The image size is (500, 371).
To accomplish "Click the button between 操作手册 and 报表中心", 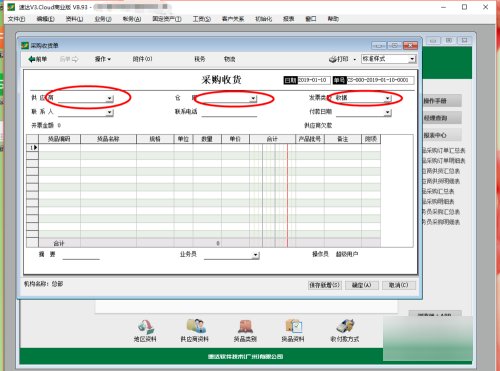I will [x=442, y=118].
